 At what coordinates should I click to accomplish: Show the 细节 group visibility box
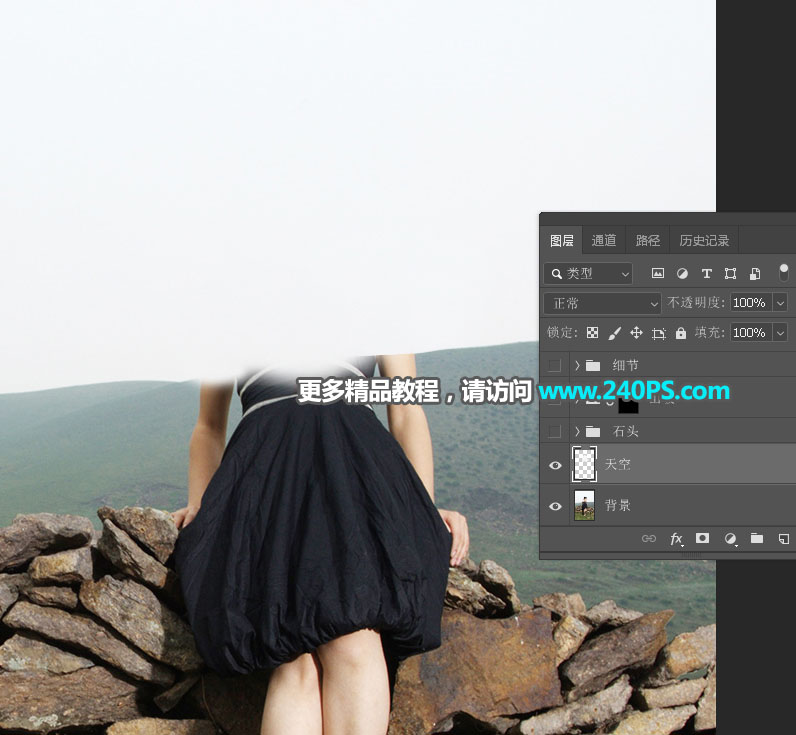click(555, 365)
